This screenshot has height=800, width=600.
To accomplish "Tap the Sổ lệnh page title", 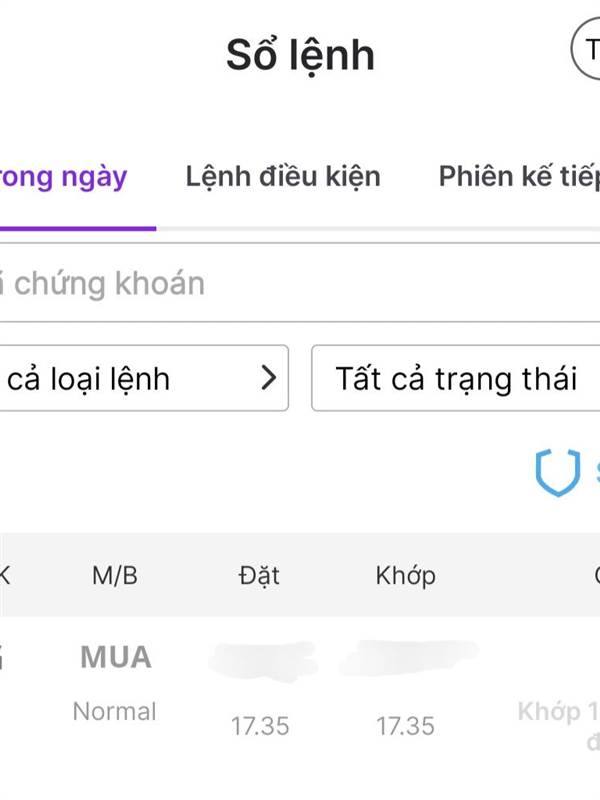I will pos(300,55).
